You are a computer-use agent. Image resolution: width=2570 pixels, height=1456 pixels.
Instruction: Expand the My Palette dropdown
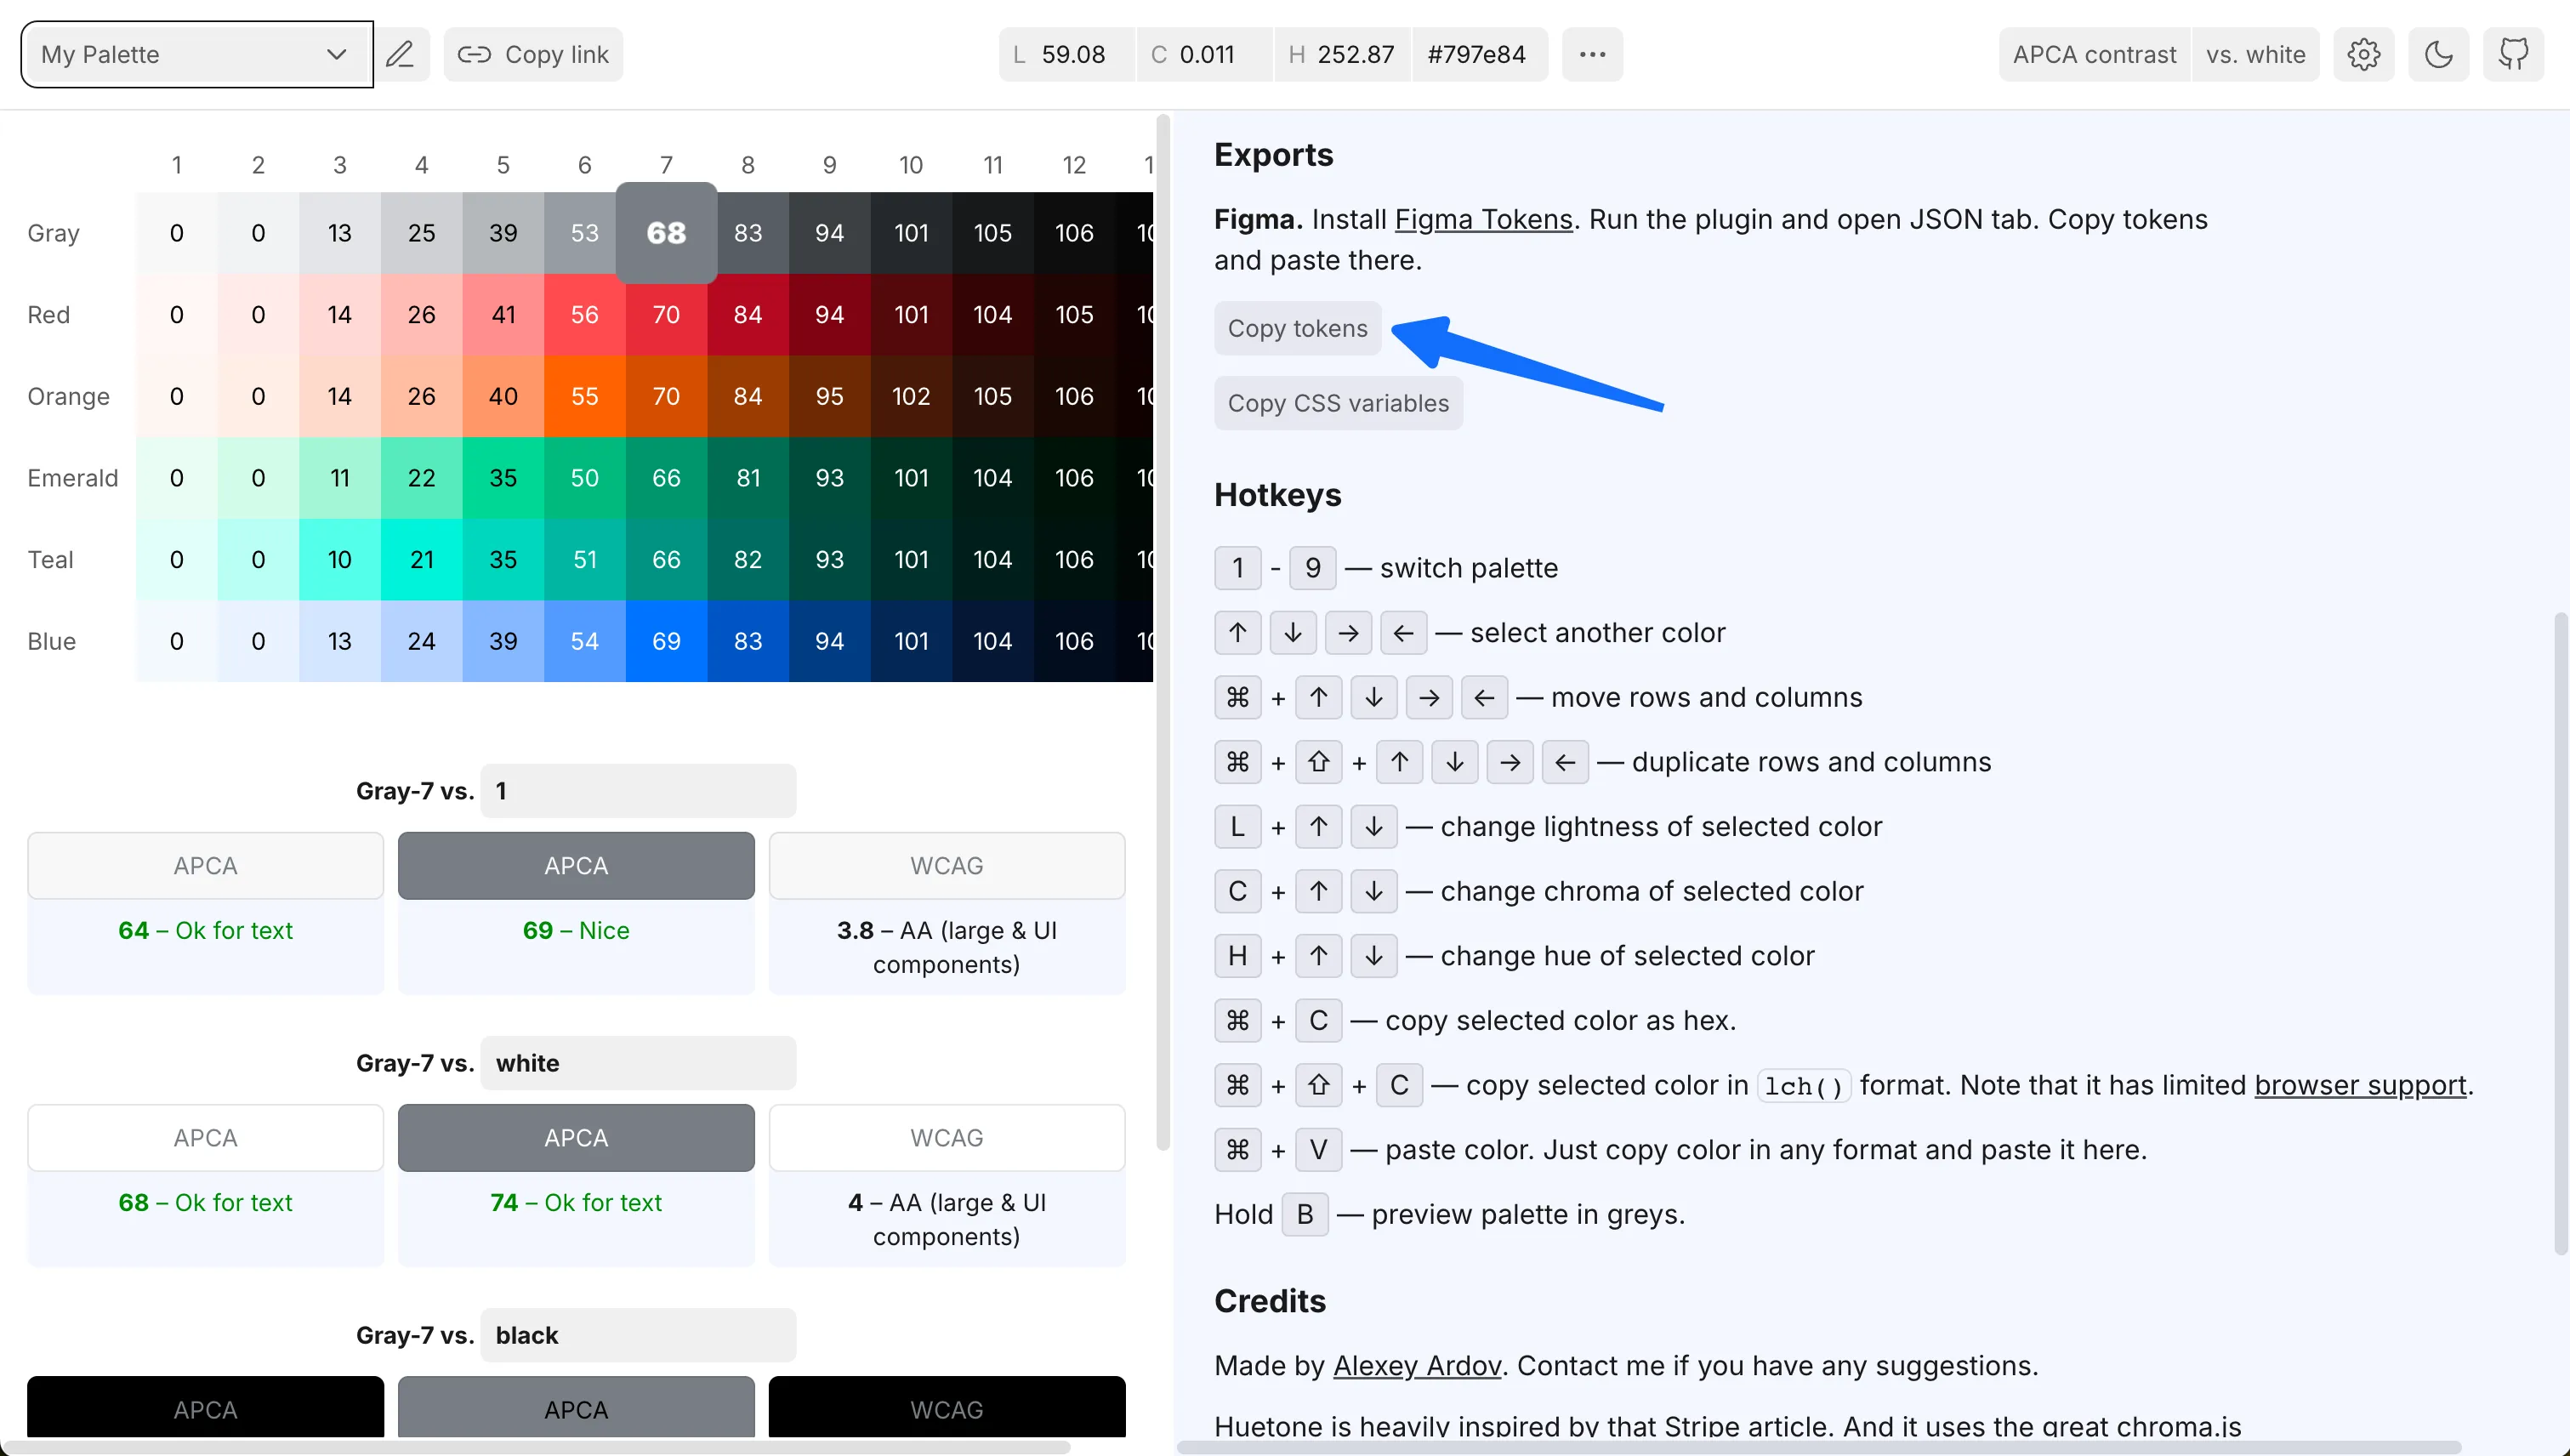[196, 54]
